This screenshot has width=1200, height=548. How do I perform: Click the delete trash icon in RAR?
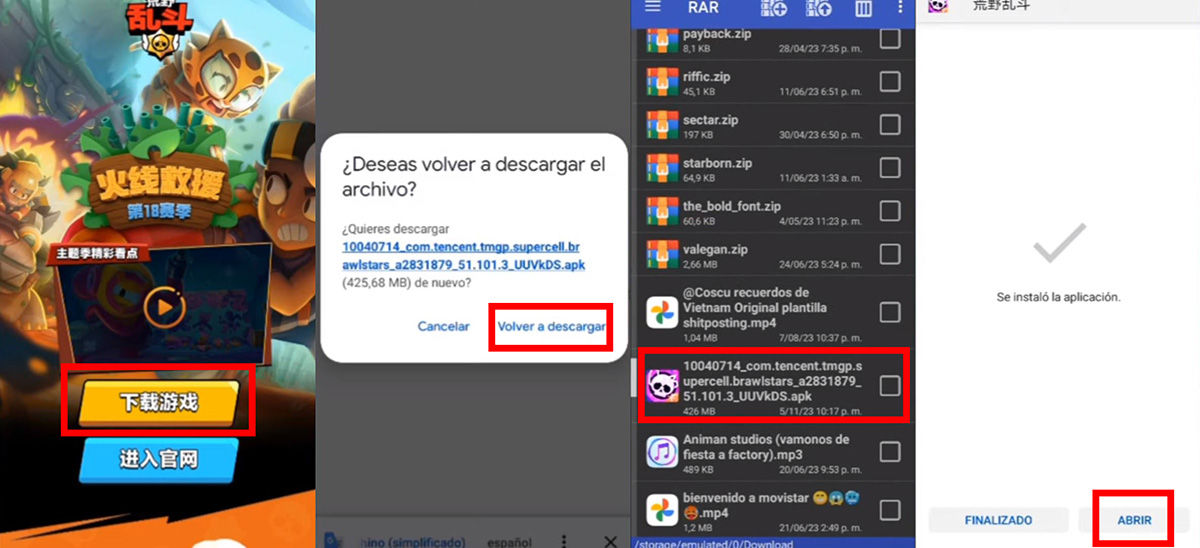(x=863, y=9)
